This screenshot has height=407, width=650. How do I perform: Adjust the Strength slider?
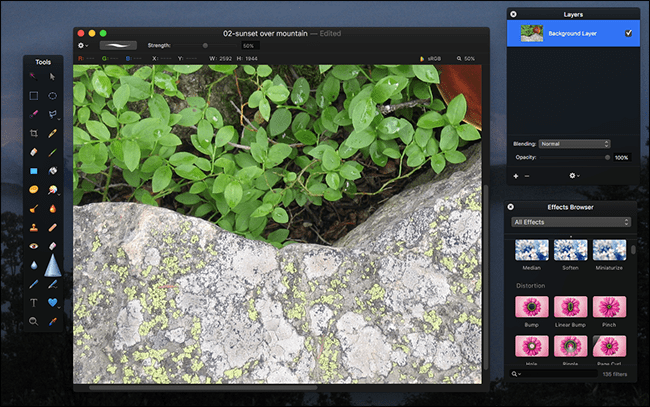(205, 45)
